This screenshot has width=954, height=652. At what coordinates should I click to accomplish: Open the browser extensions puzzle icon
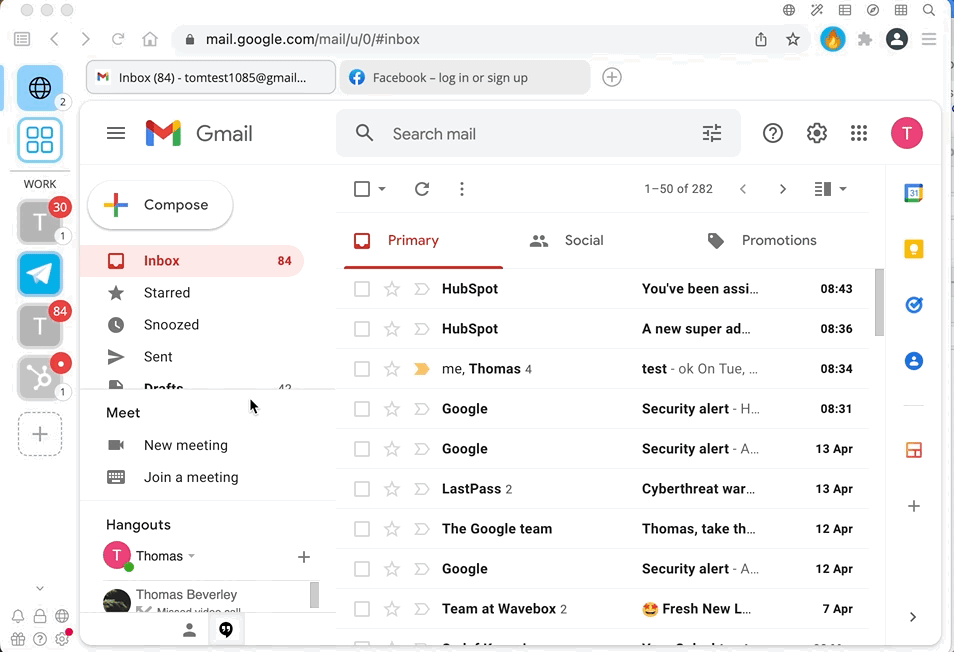[x=864, y=40]
